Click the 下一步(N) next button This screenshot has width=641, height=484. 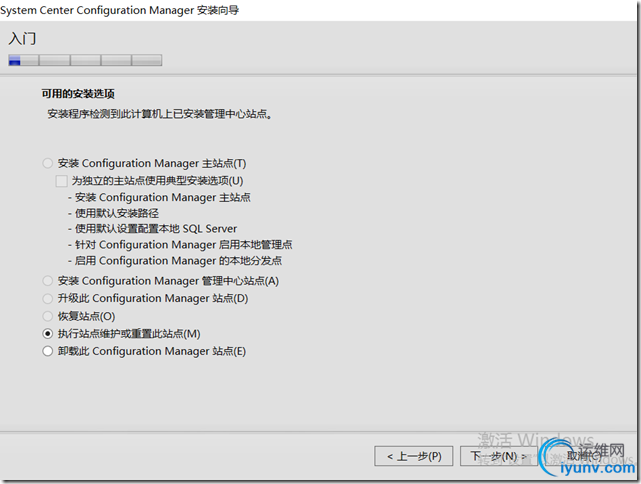pyautogui.click(x=499, y=456)
